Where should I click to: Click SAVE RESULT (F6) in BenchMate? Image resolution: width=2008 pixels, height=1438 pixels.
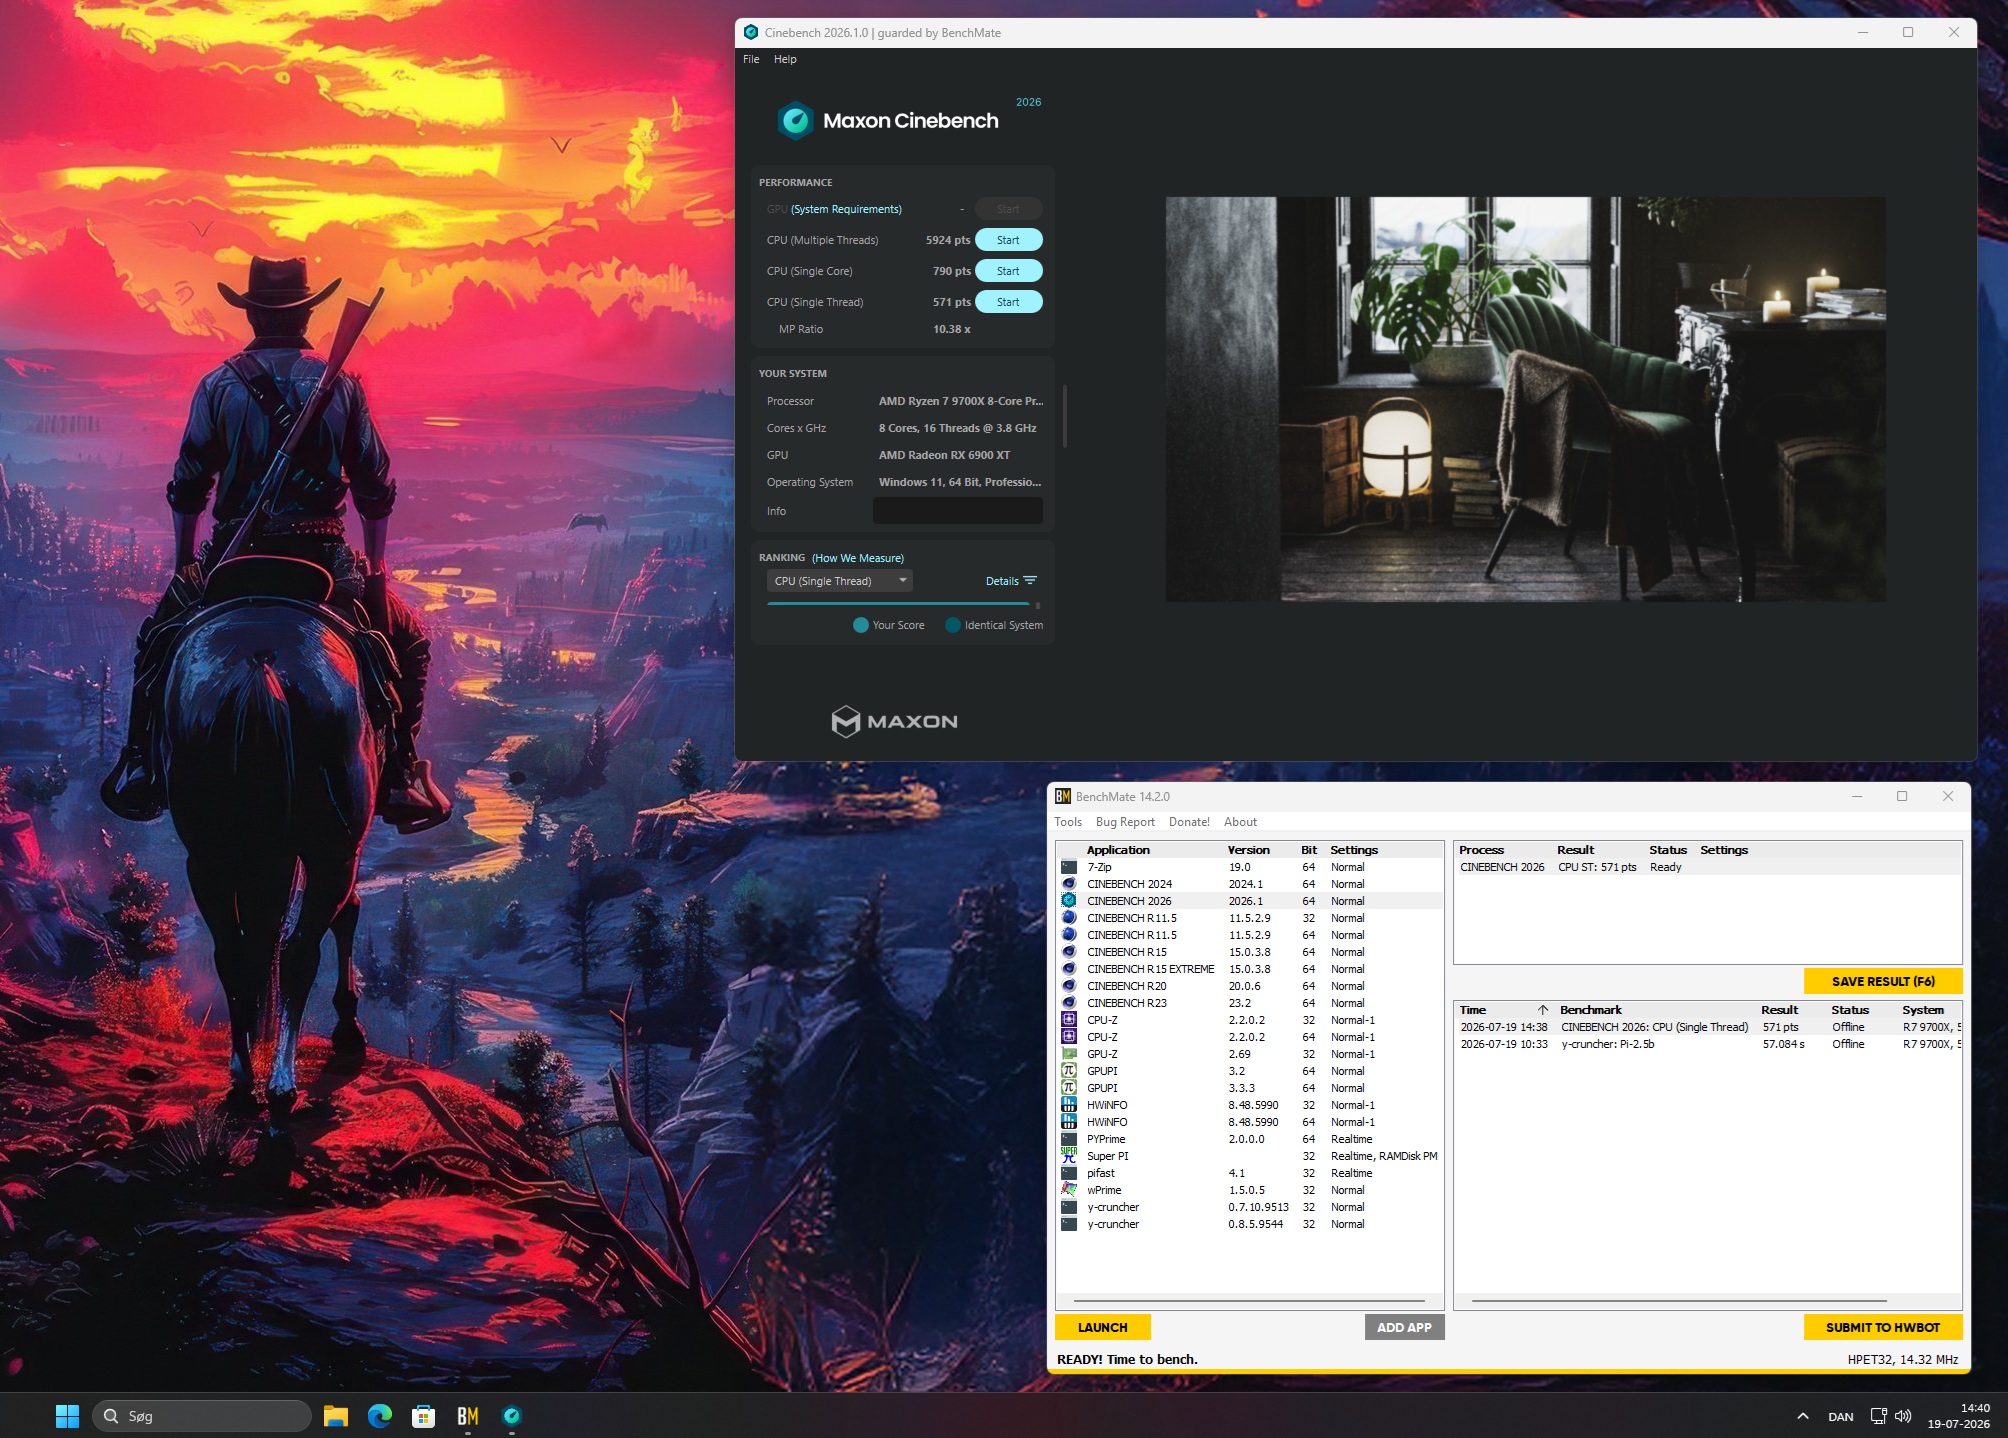point(1883,981)
